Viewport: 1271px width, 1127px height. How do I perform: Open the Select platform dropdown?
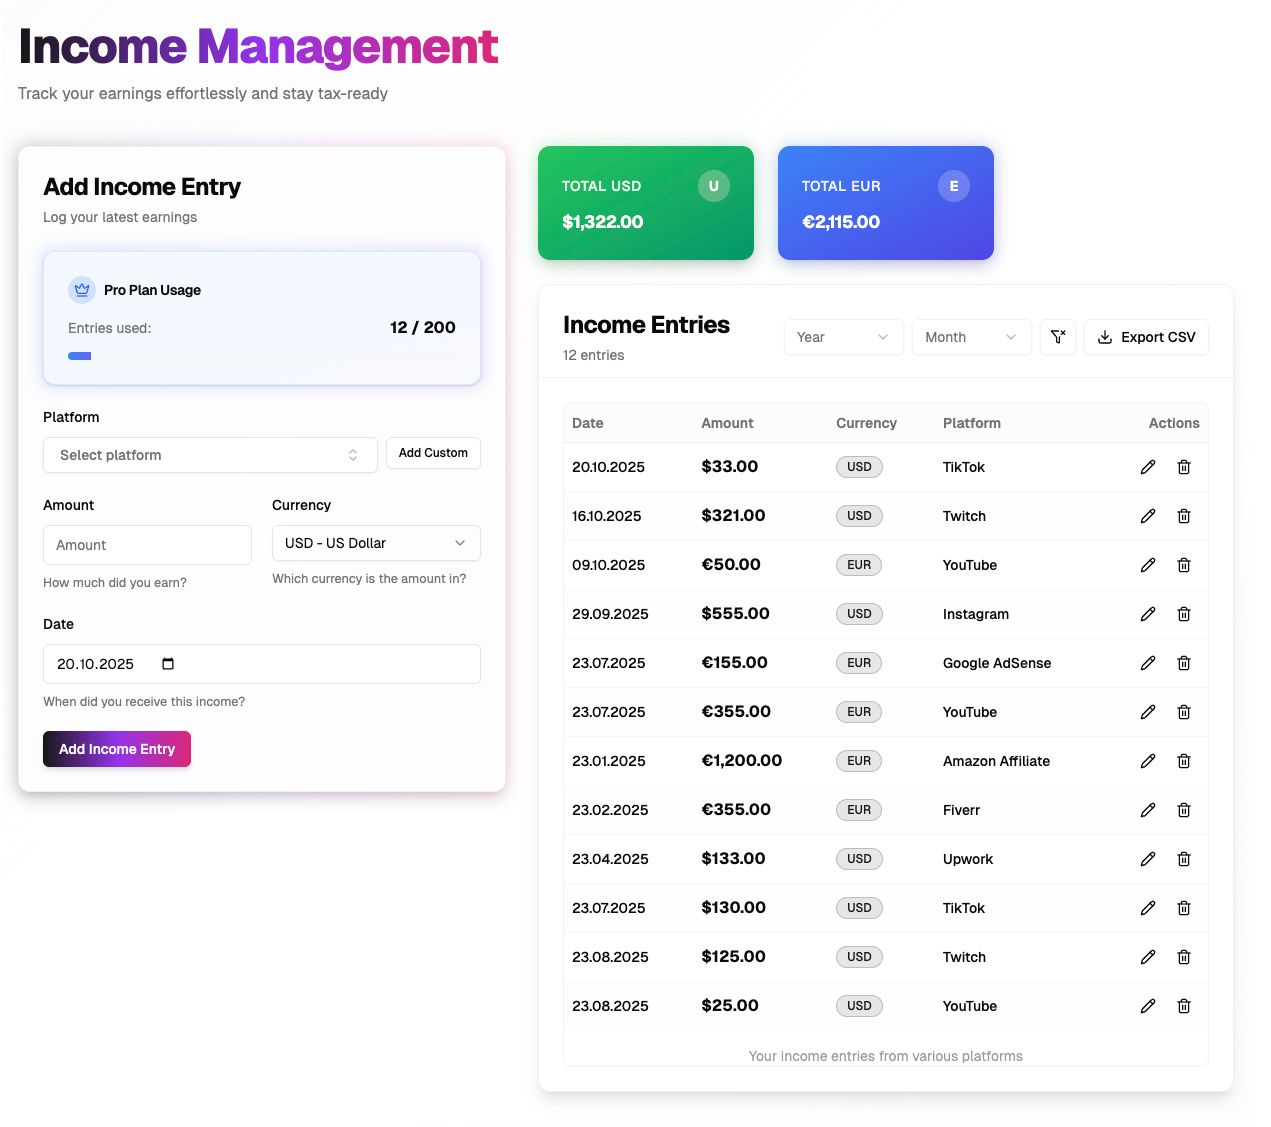(210, 455)
